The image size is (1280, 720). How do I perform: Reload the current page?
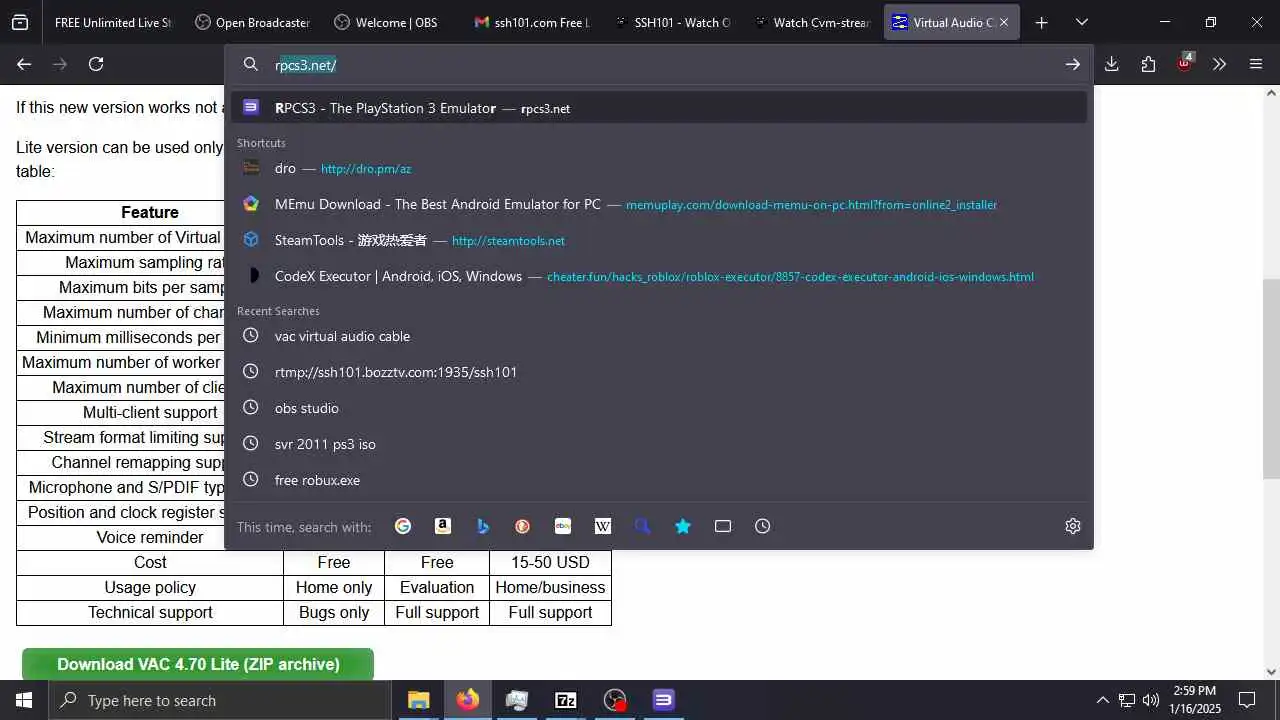coord(96,64)
